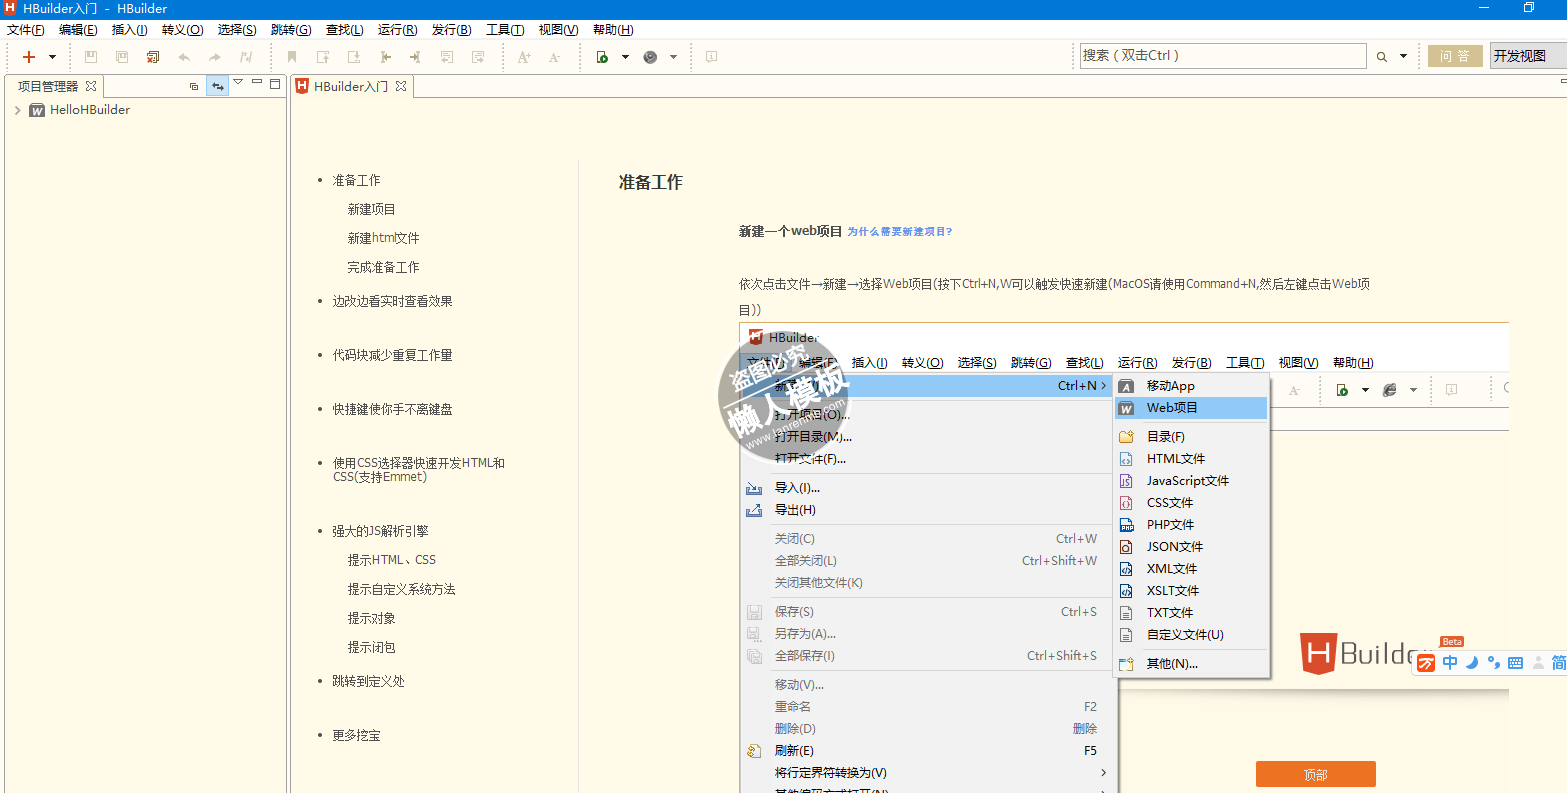This screenshot has width=1567, height=793.
Task: Open the 项目管理器 view menu triangle
Action: point(238,83)
